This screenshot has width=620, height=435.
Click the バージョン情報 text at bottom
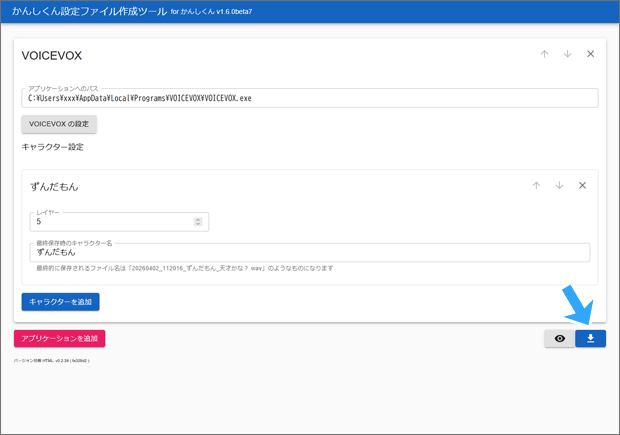52,359
